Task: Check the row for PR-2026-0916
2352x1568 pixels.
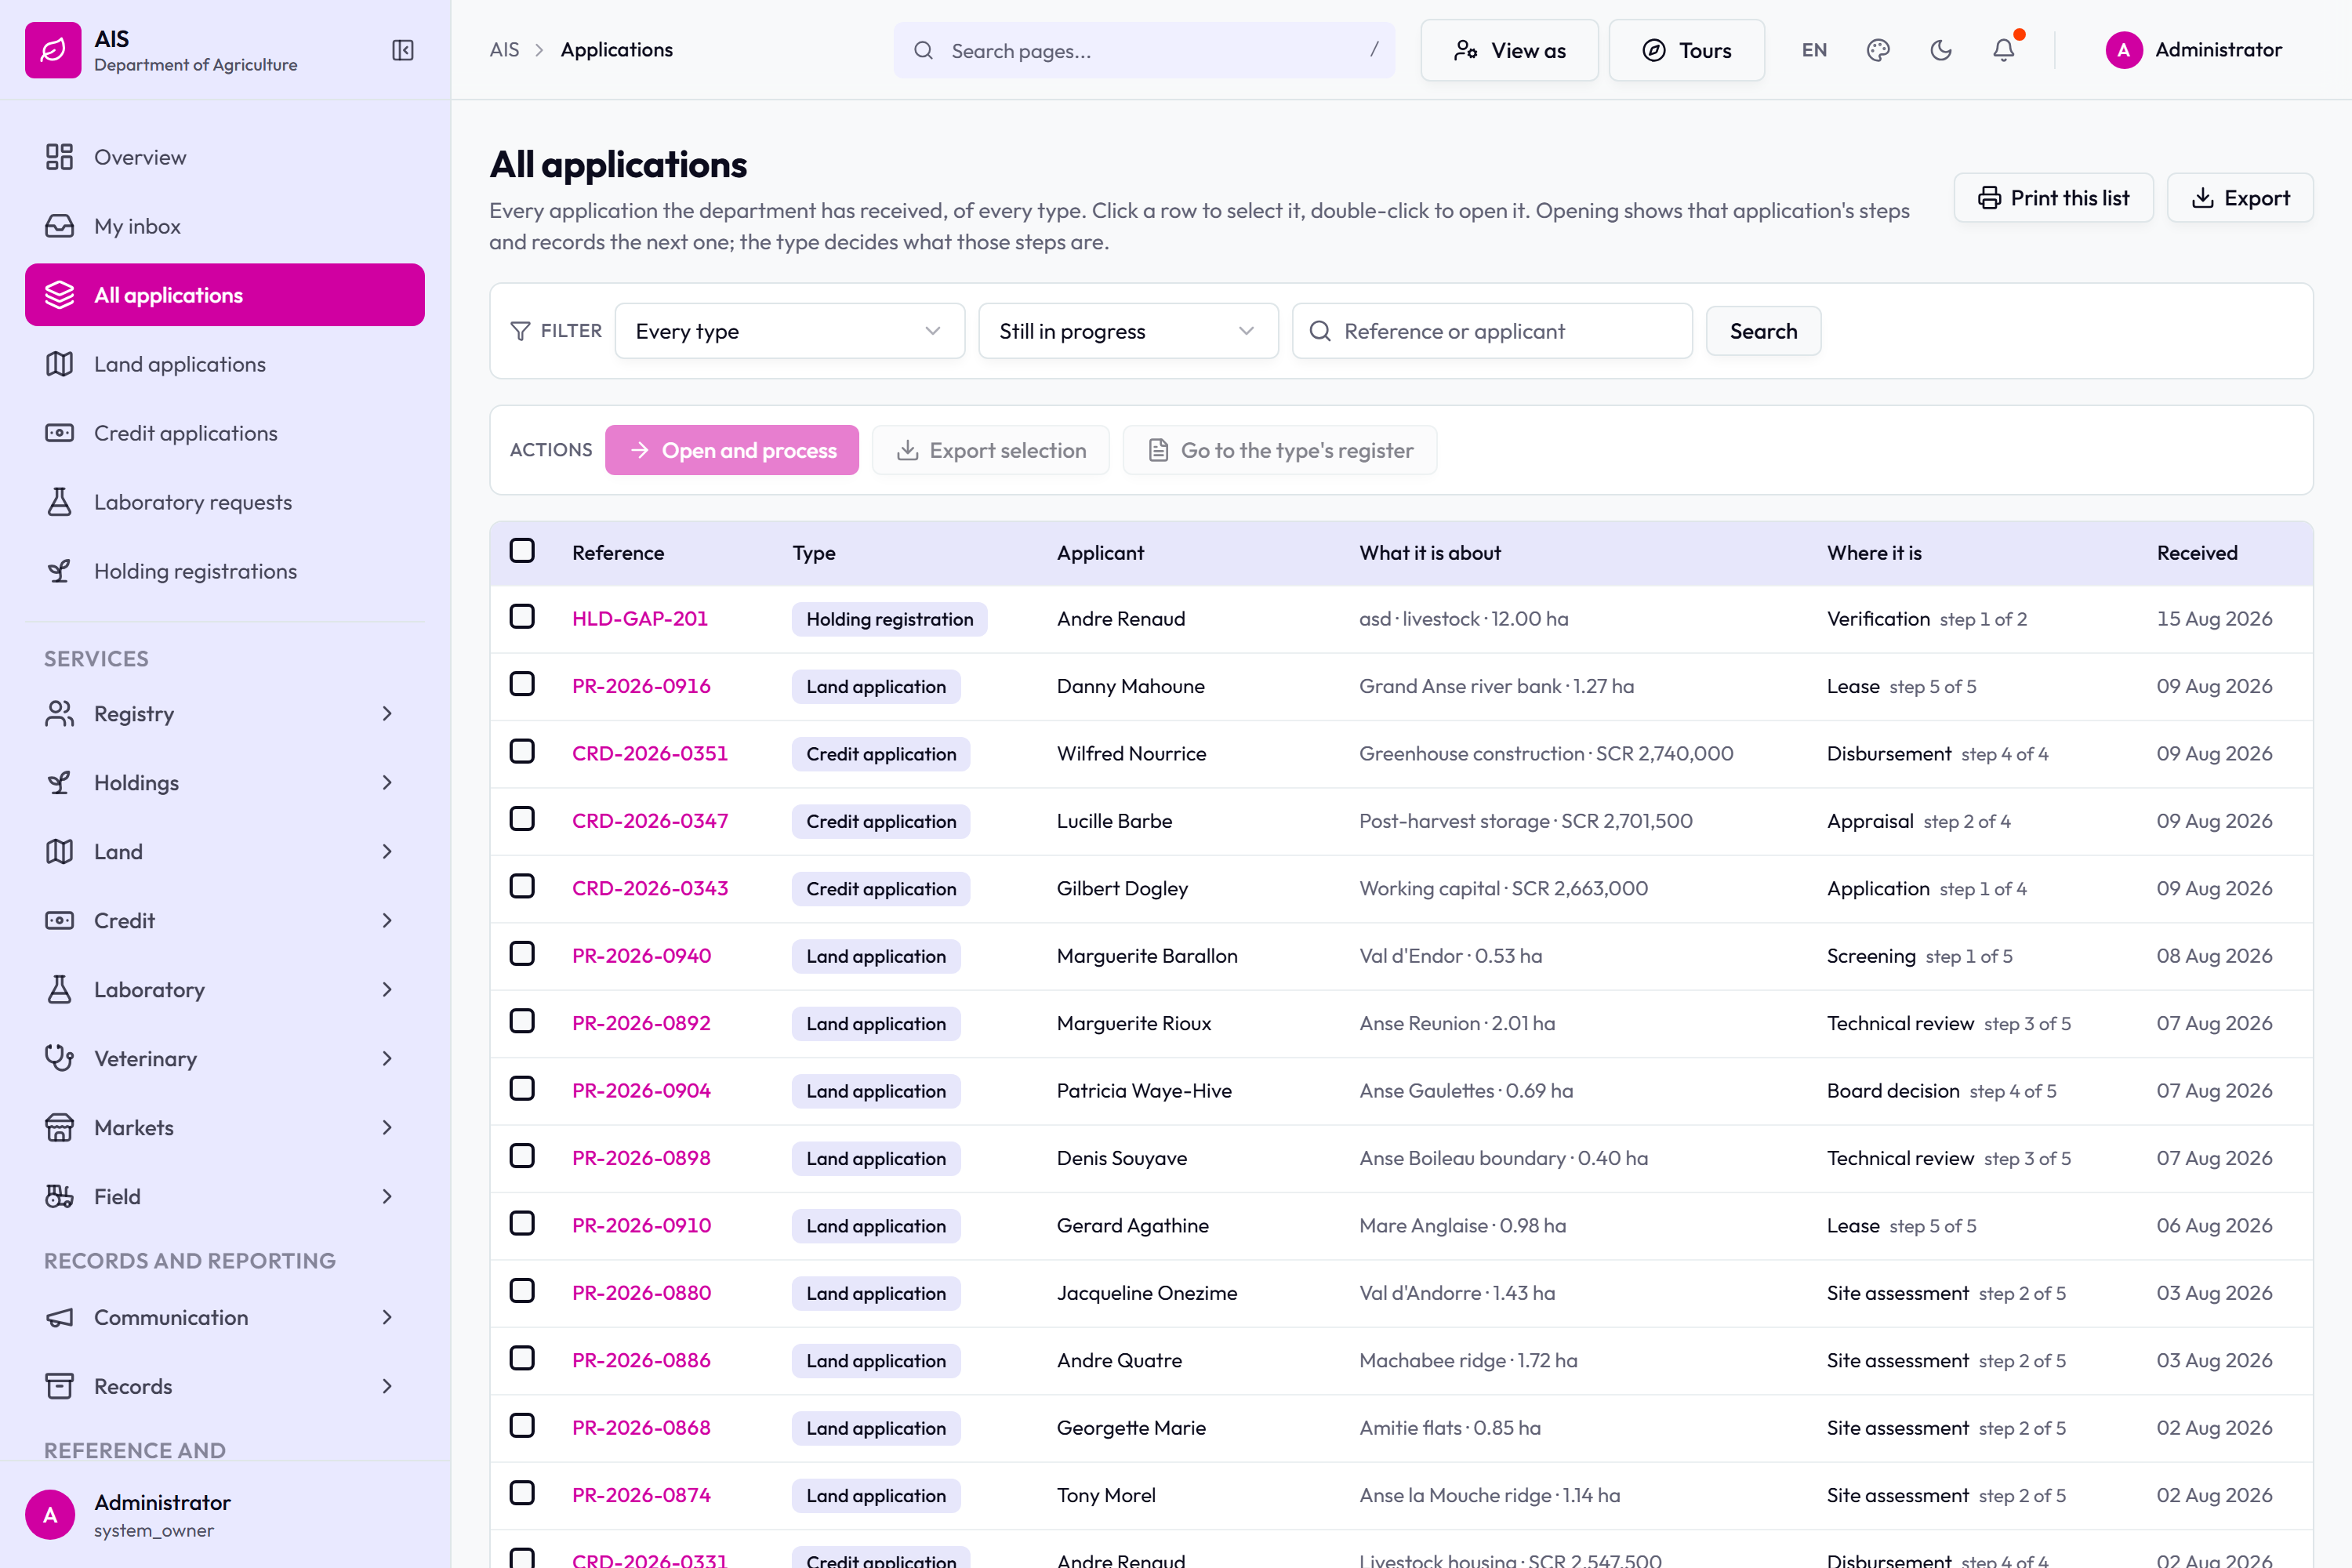Action: pyautogui.click(x=522, y=684)
